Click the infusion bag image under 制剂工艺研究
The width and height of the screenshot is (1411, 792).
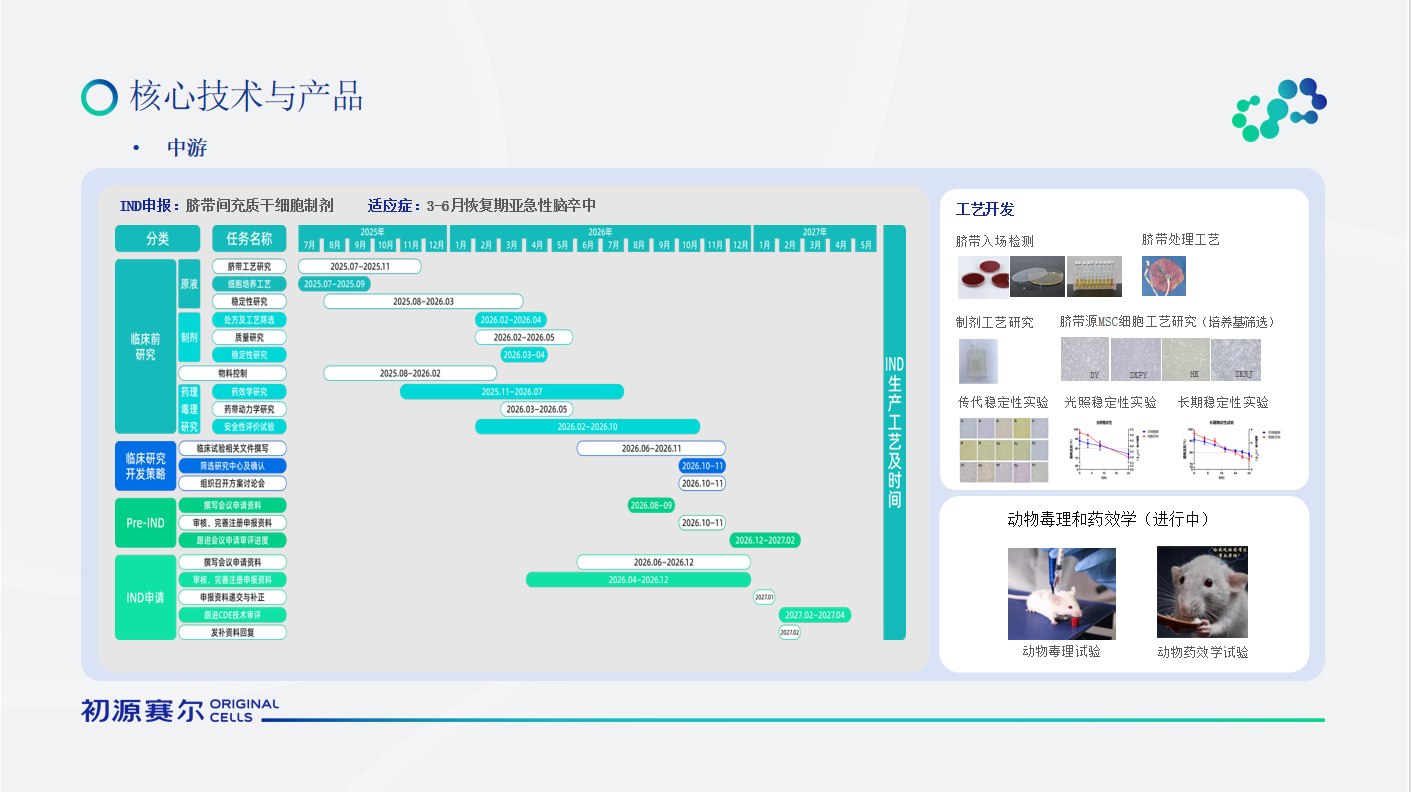[x=978, y=361]
